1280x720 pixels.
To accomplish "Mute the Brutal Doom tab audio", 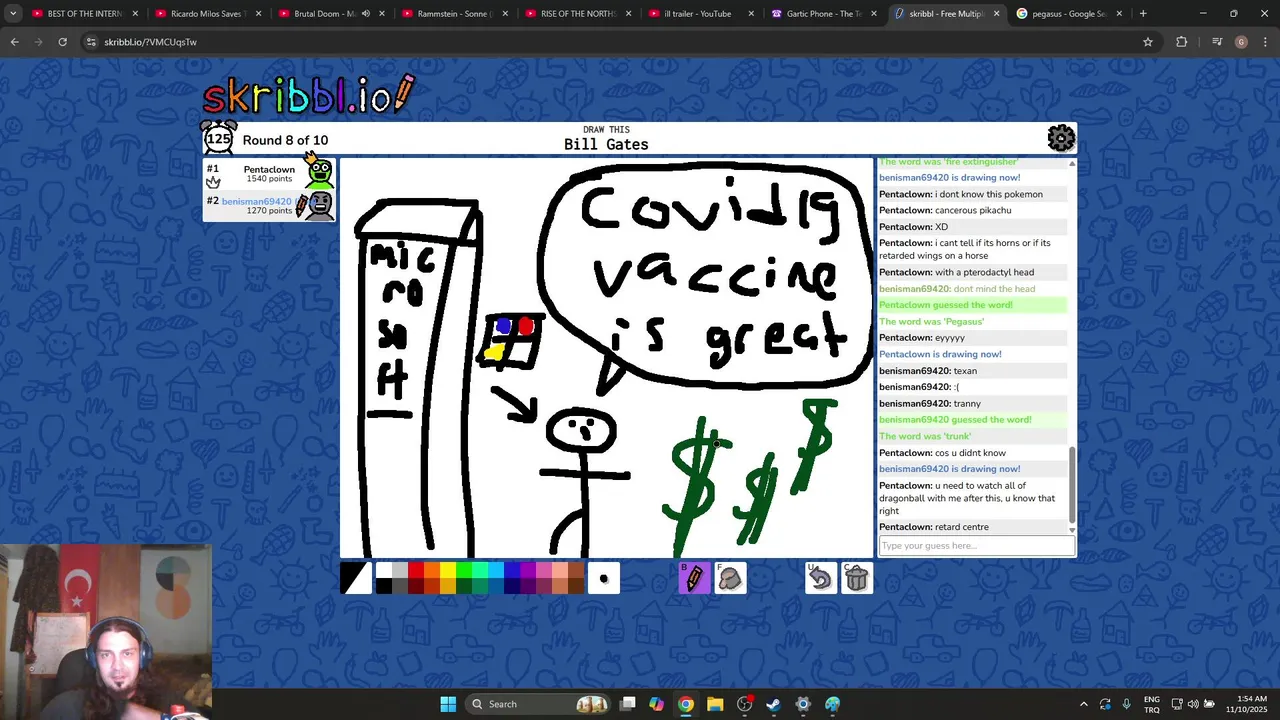I will (365, 14).
